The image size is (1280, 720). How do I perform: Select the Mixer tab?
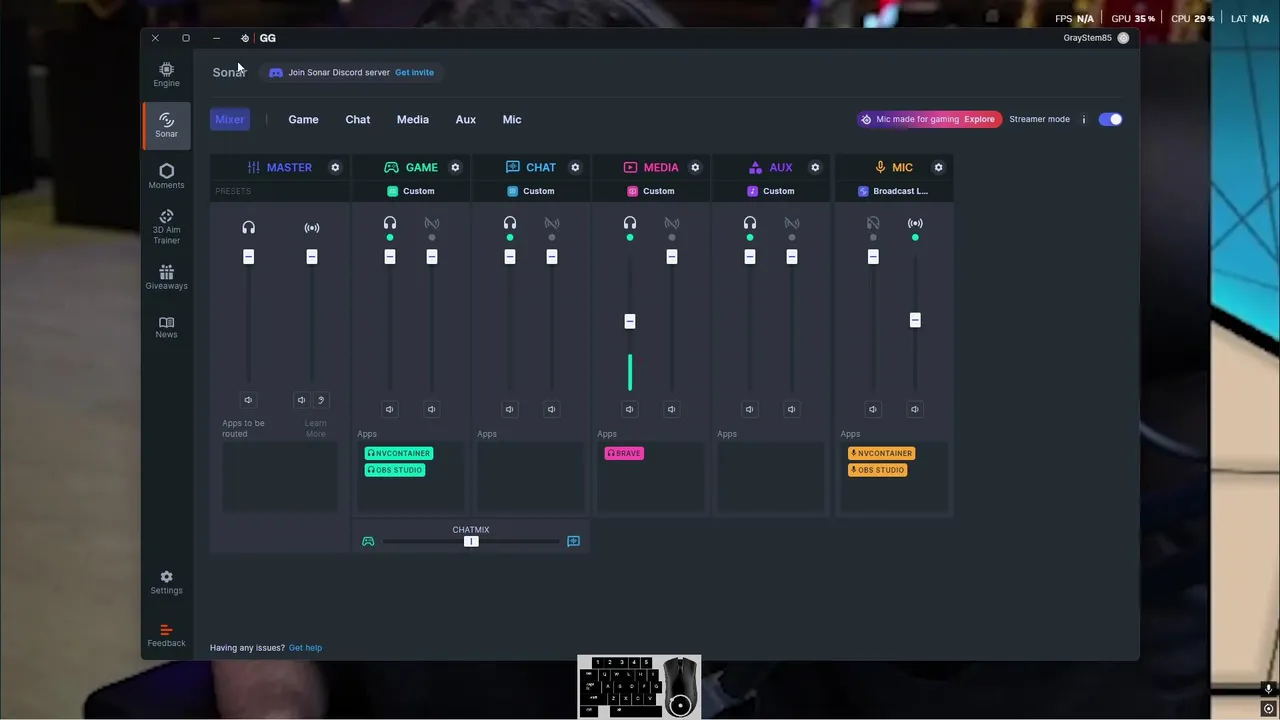[x=229, y=119]
